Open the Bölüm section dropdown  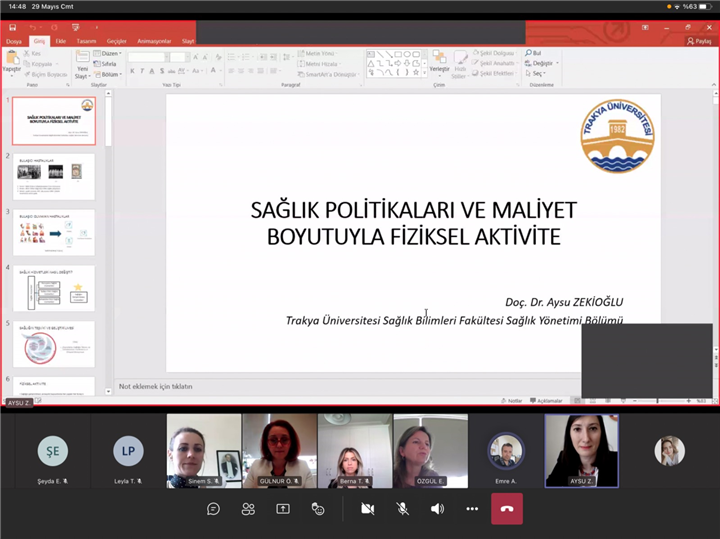pyautogui.click(x=107, y=74)
